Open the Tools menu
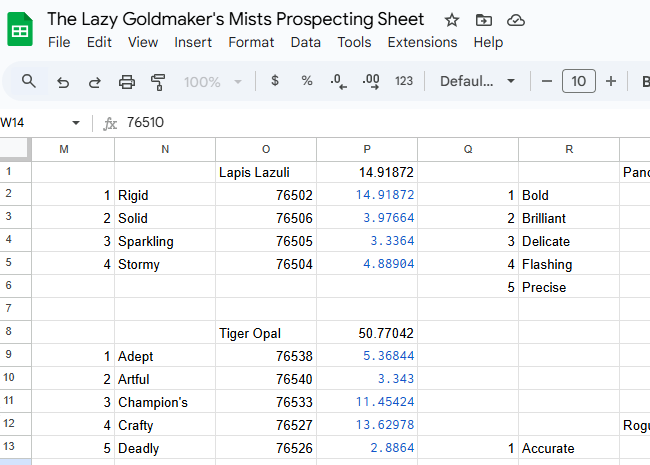 (x=354, y=42)
